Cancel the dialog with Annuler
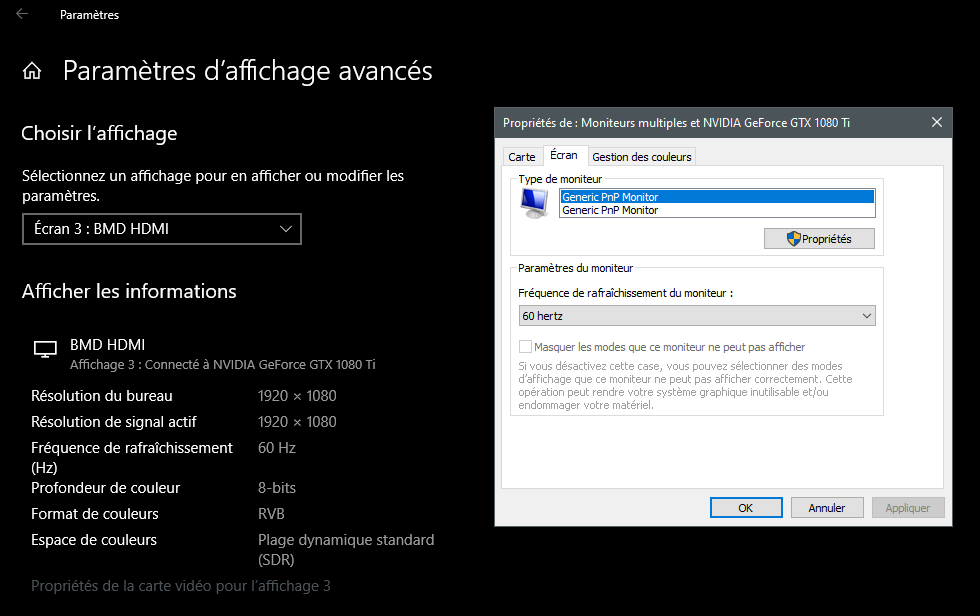The image size is (980, 616). [x=827, y=508]
